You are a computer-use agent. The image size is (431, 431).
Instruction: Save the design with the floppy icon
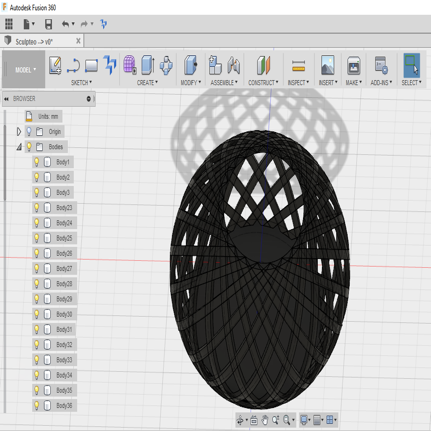tap(48, 24)
